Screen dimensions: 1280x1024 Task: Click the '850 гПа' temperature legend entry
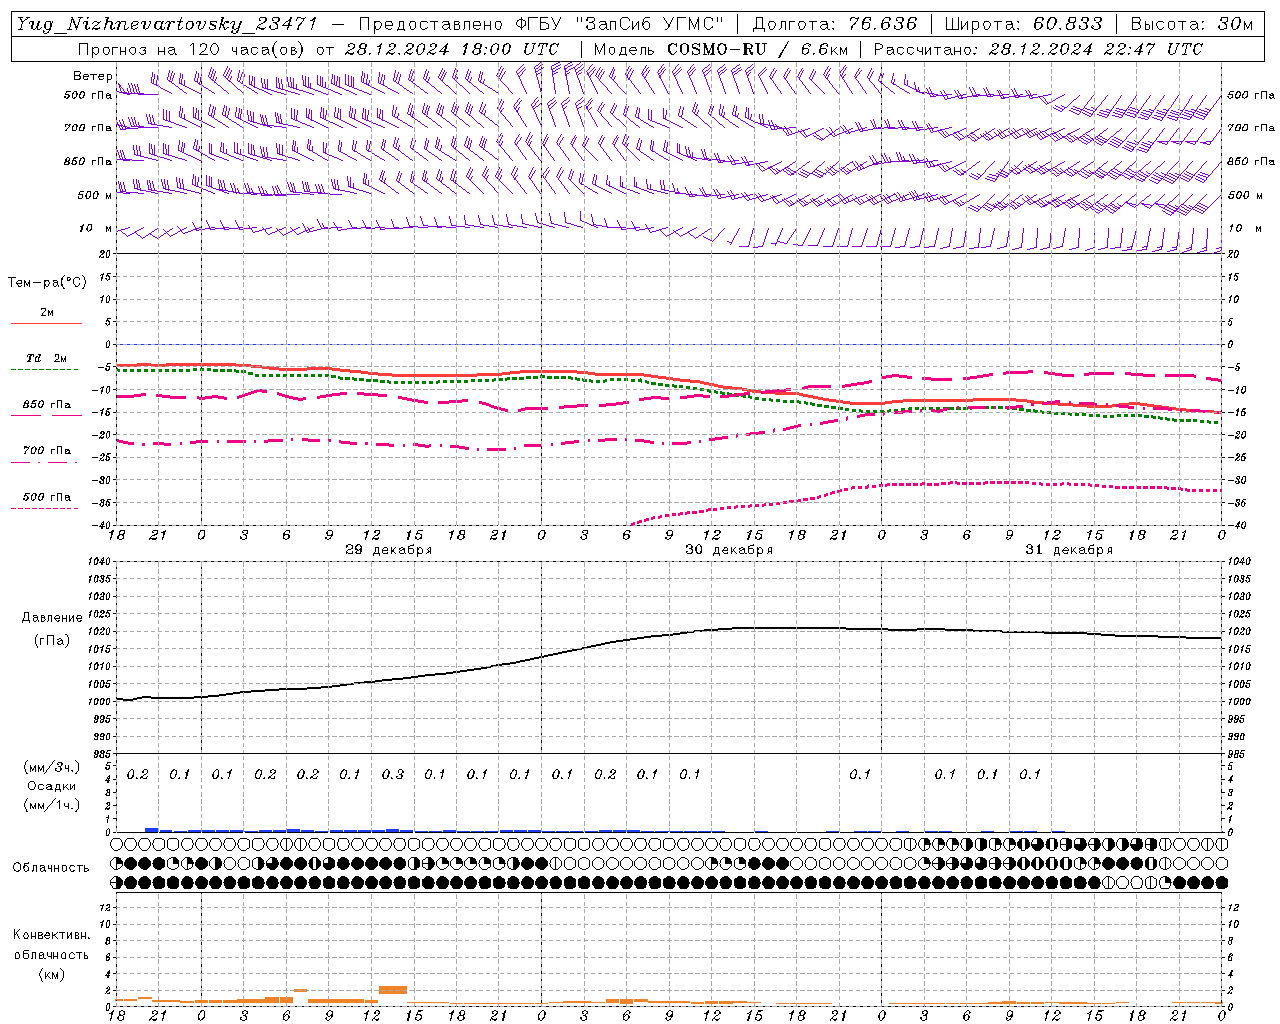(47, 405)
